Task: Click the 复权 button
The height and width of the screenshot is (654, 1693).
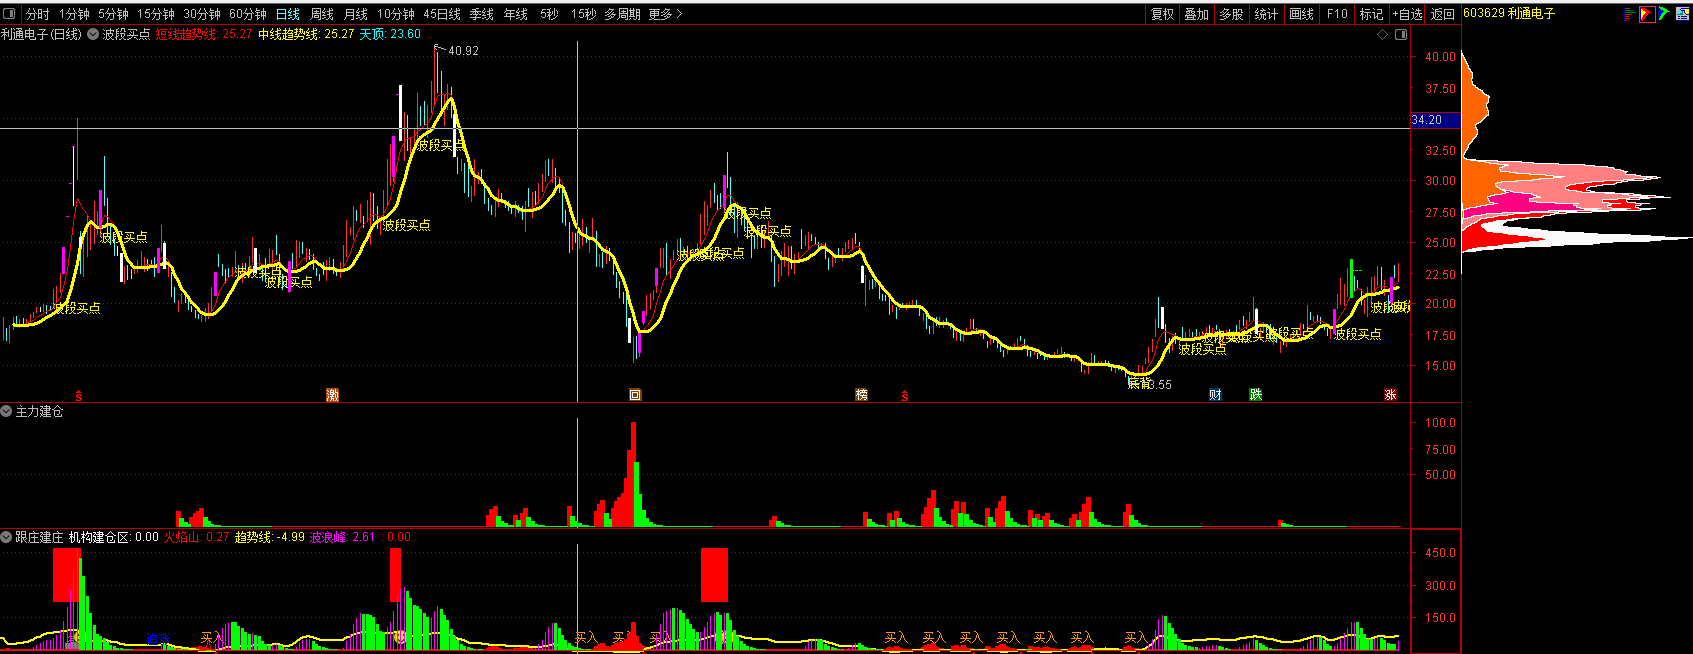Action: click(1162, 14)
